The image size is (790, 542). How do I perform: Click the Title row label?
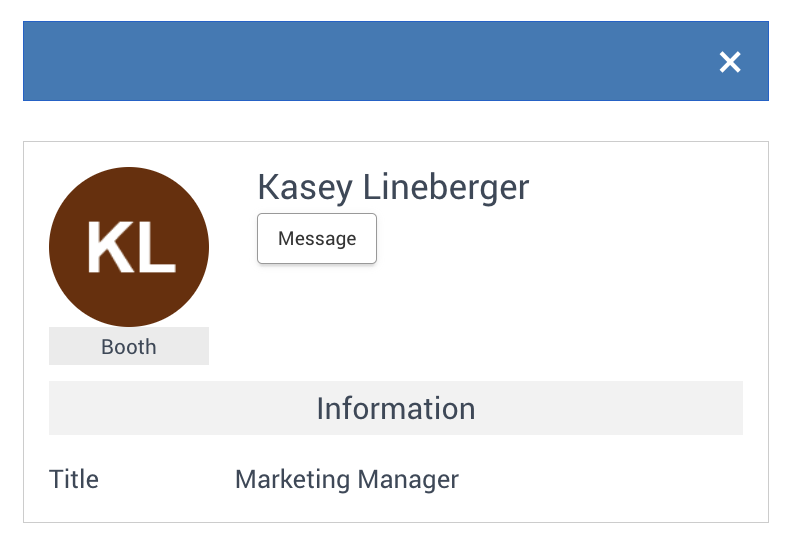click(x=74, y=479)
